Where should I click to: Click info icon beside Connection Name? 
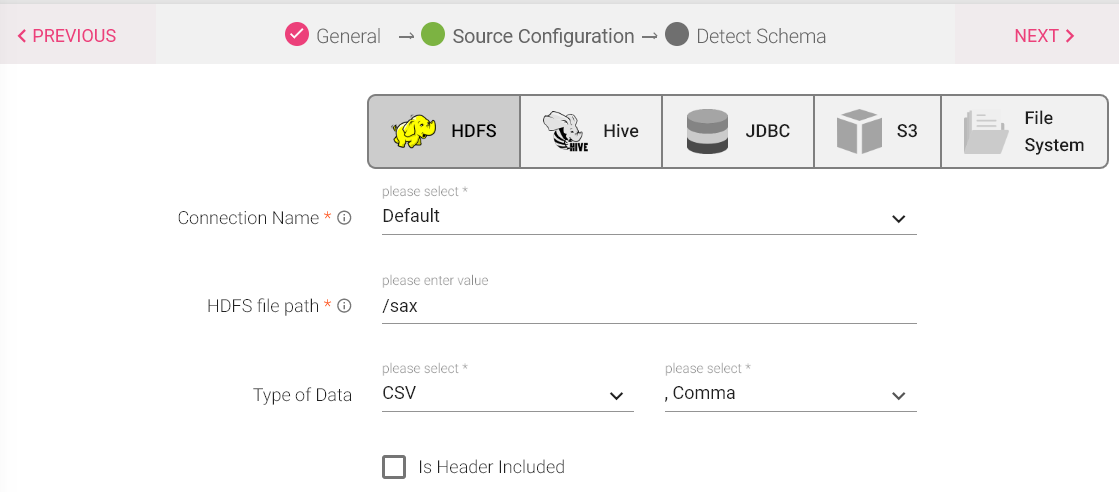click(x=344, y=218)
